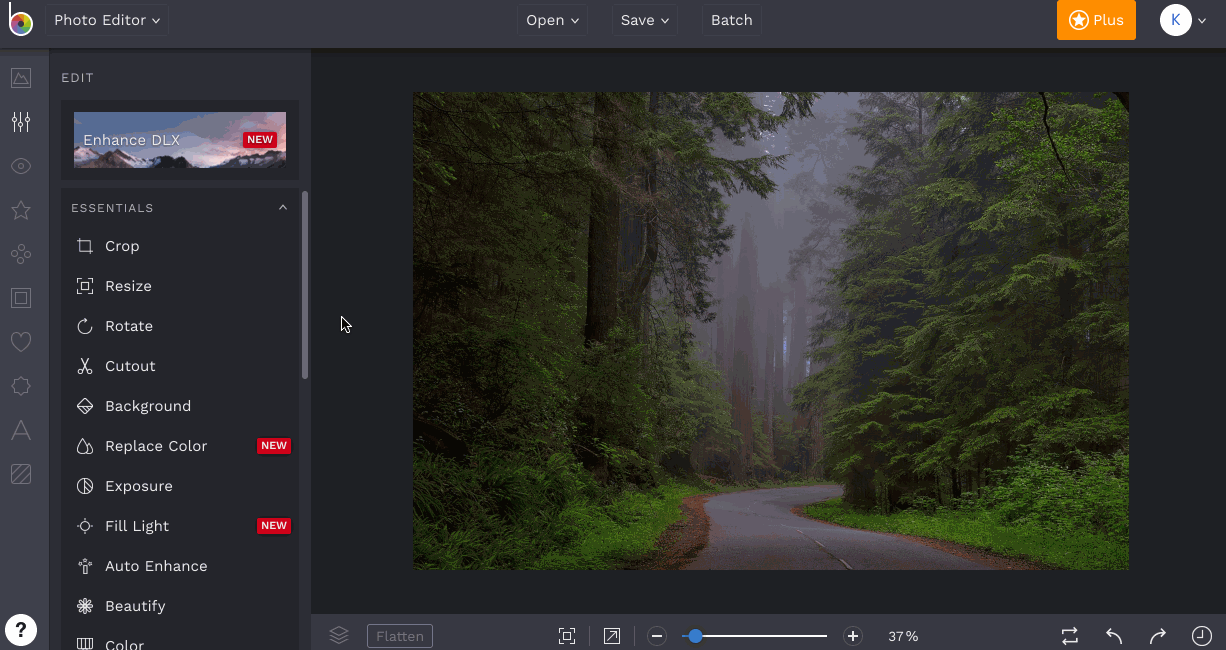Select the Resize tool
Viewport: 1226px width, 650px height.
pyautogui.click(x=180, y=286)
